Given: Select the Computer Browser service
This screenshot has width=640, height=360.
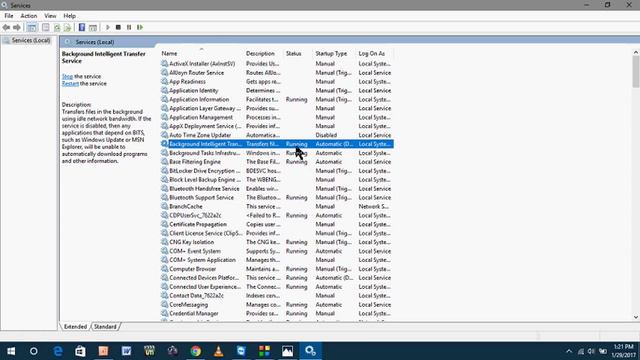Looking at the screenshot, I should click(x=277, y=269).
